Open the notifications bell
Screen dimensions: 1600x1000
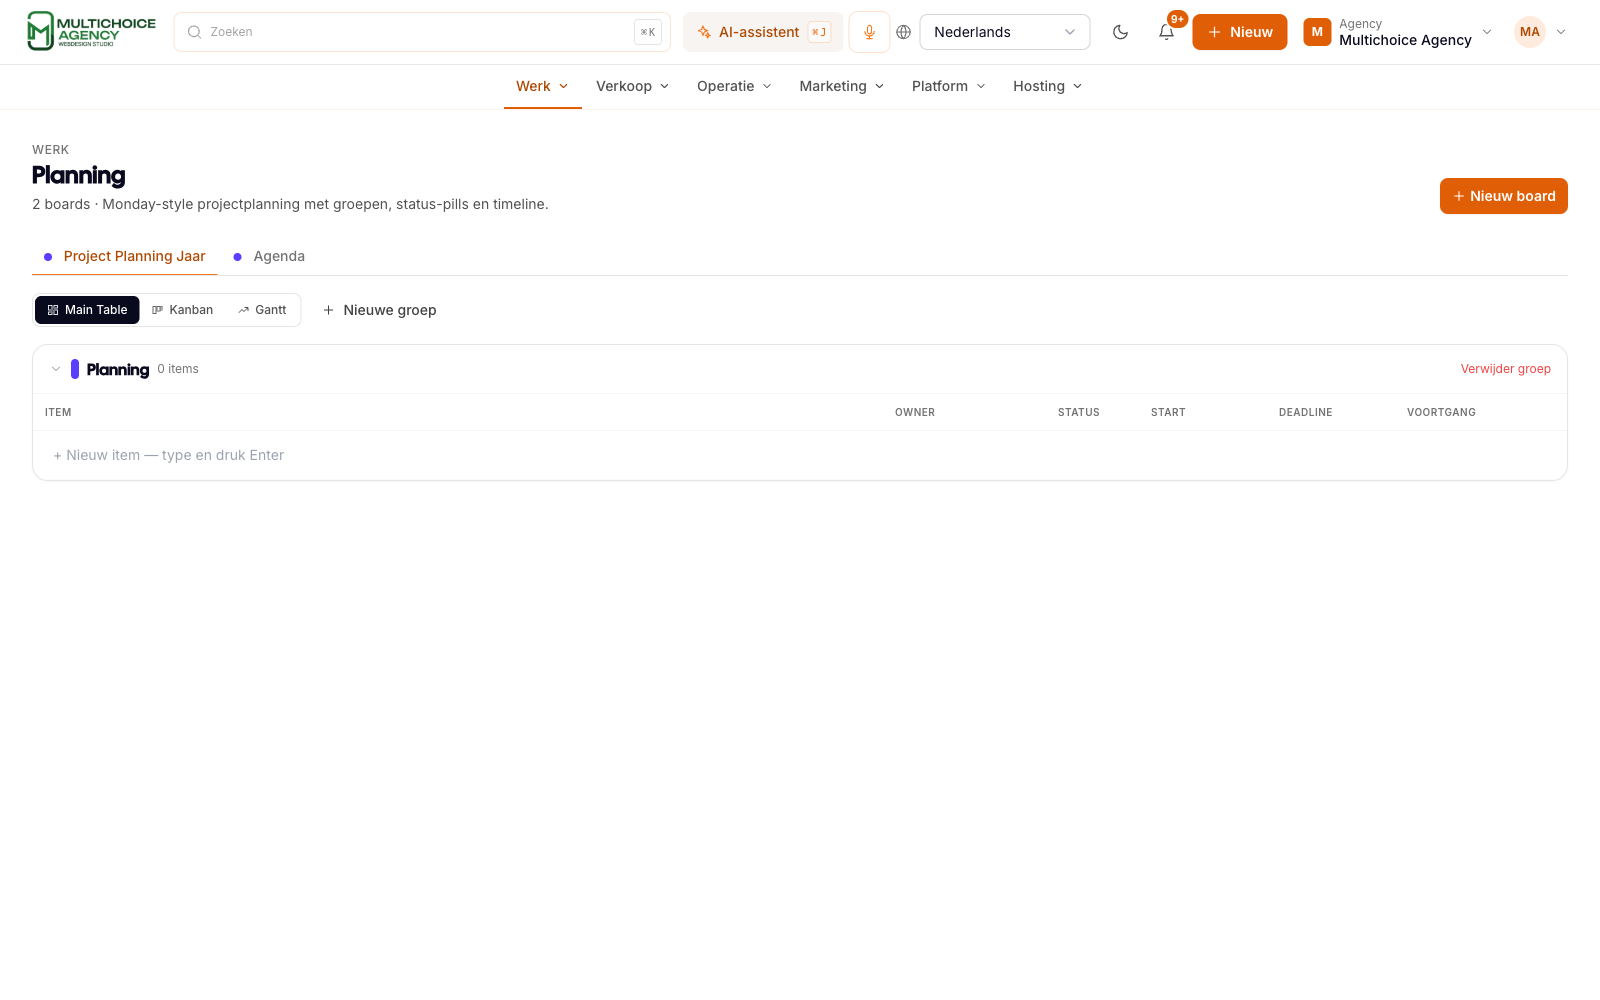coord(1166,32)
